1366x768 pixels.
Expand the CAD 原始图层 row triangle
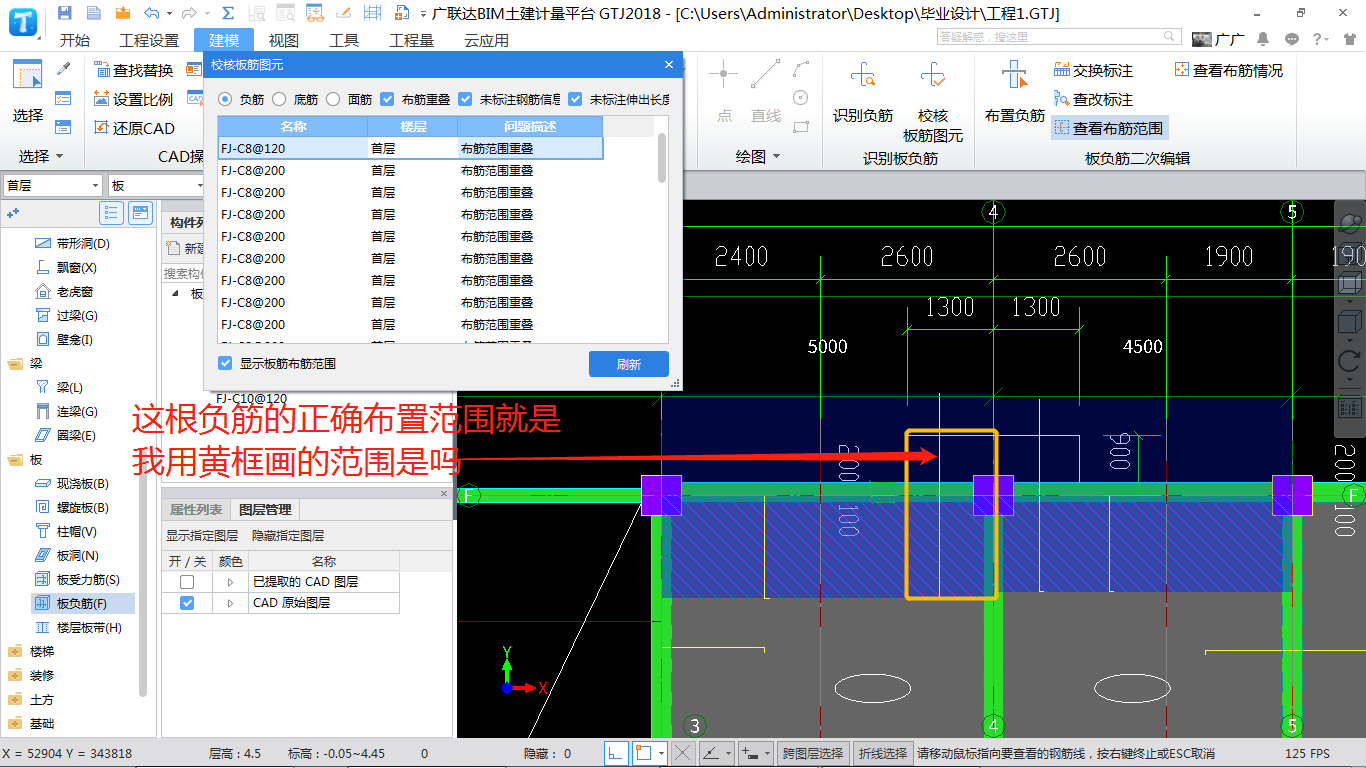tap(231, 604)
